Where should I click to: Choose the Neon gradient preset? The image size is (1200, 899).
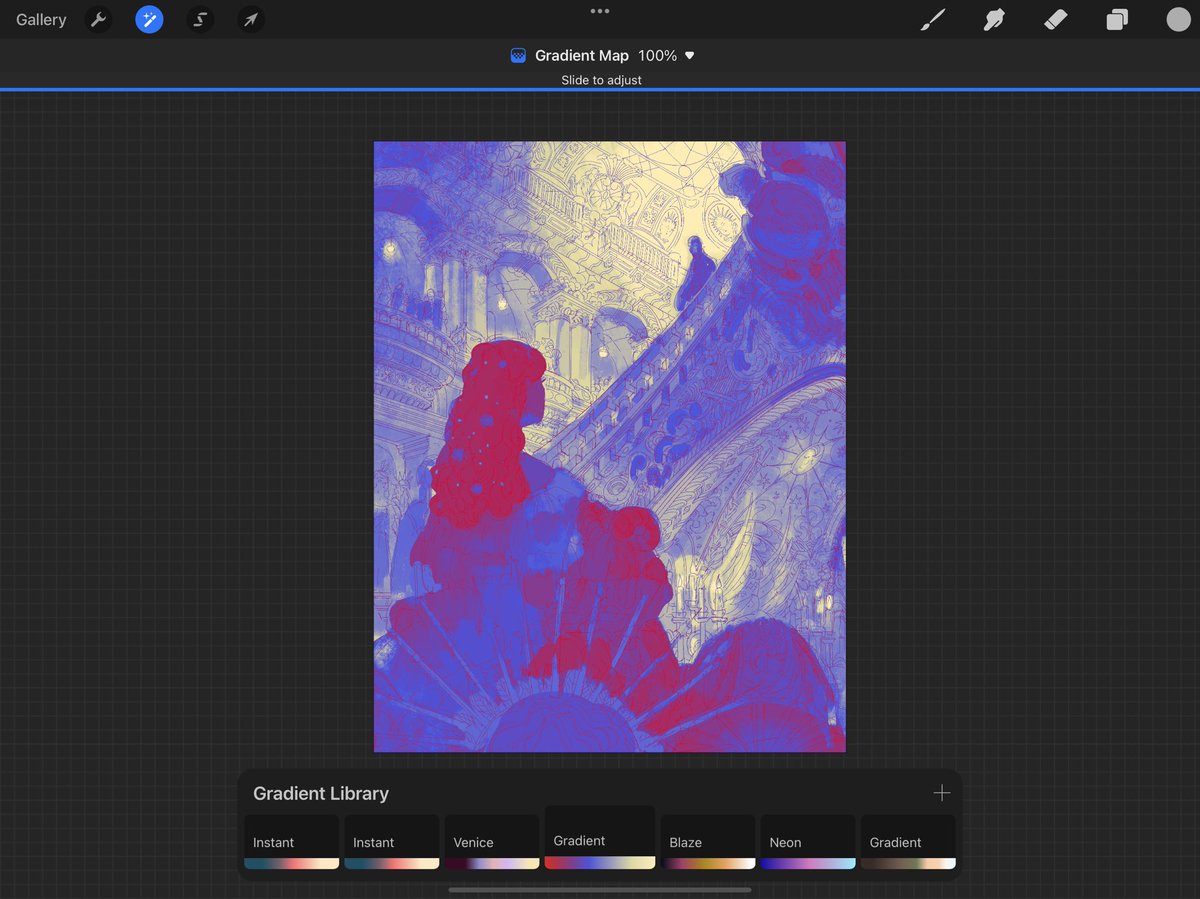pos(808,841)
